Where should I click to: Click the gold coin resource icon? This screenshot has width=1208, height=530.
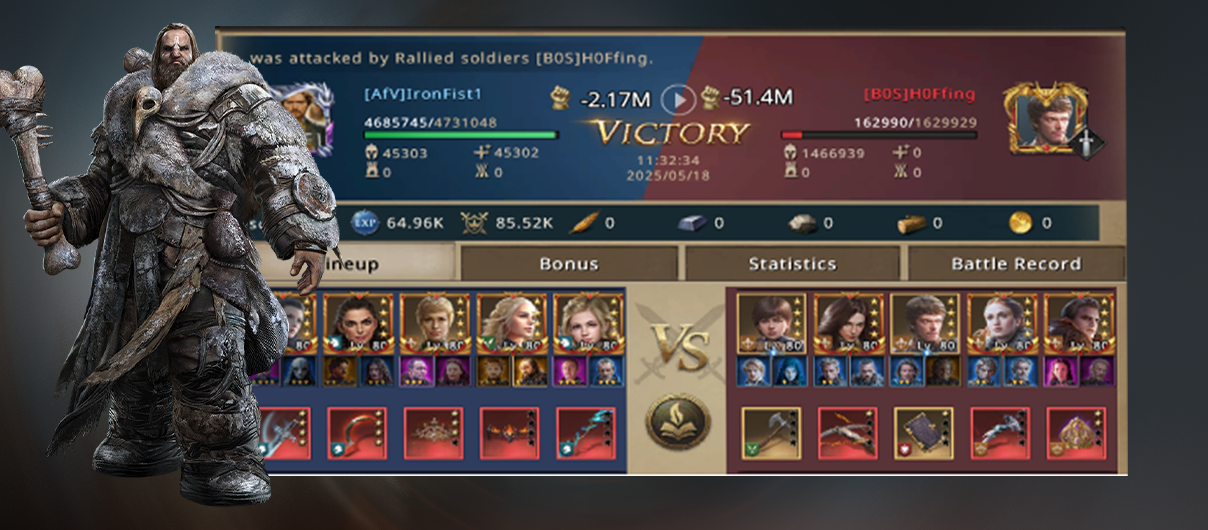pos(1020,223)
